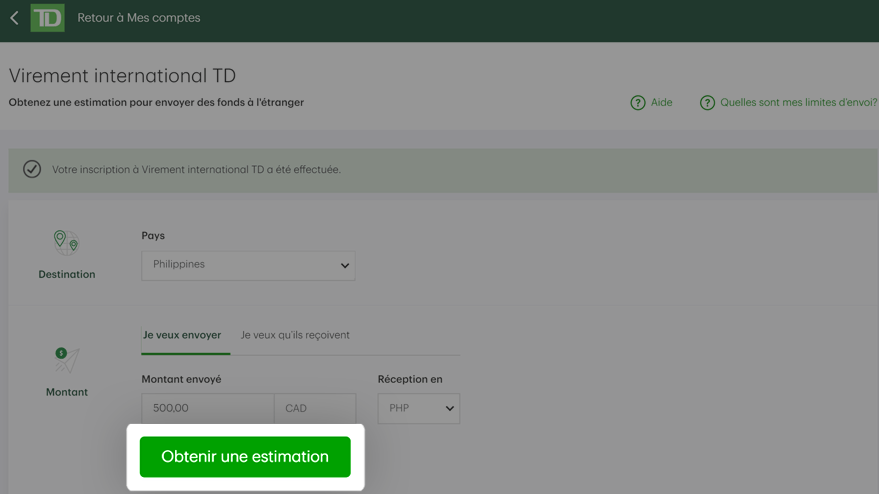Click the registration confirmation message banner
879x494 pixels.
pyautogui.click(x=443, y=170)
